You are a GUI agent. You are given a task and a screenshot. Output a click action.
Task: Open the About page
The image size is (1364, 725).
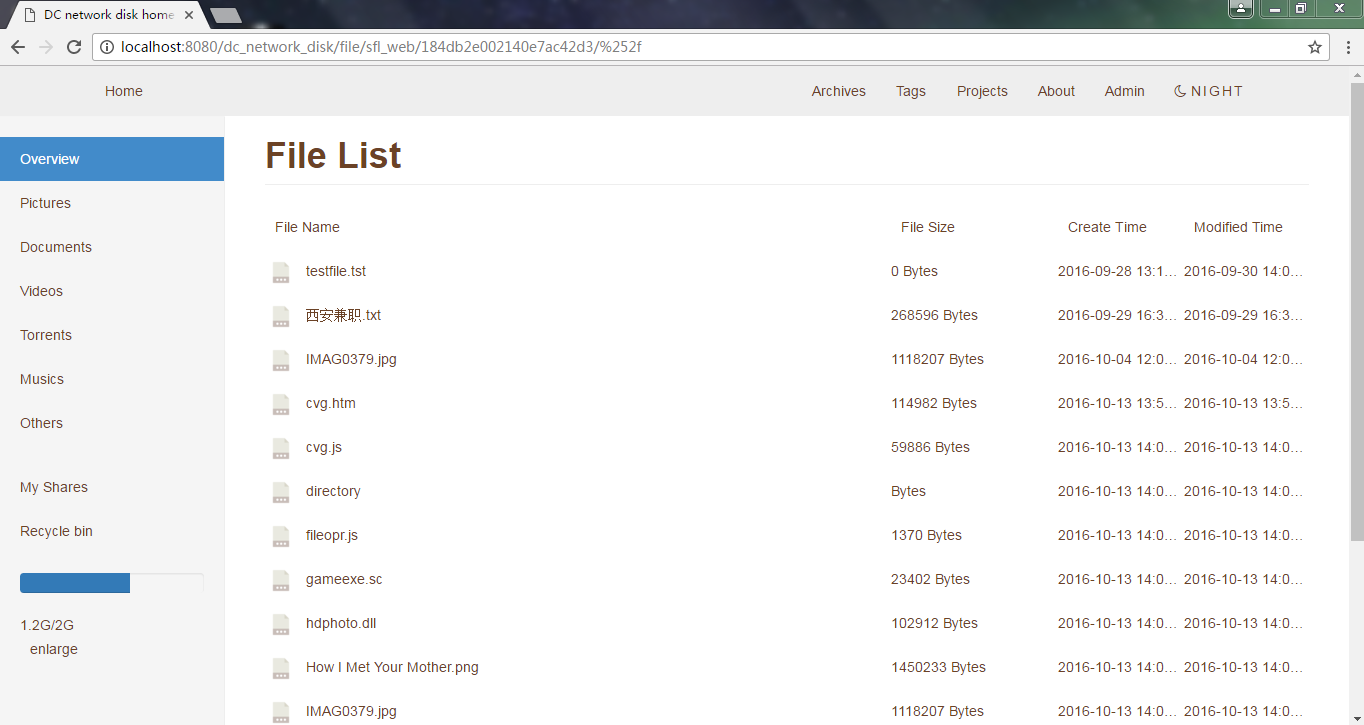1056,91
